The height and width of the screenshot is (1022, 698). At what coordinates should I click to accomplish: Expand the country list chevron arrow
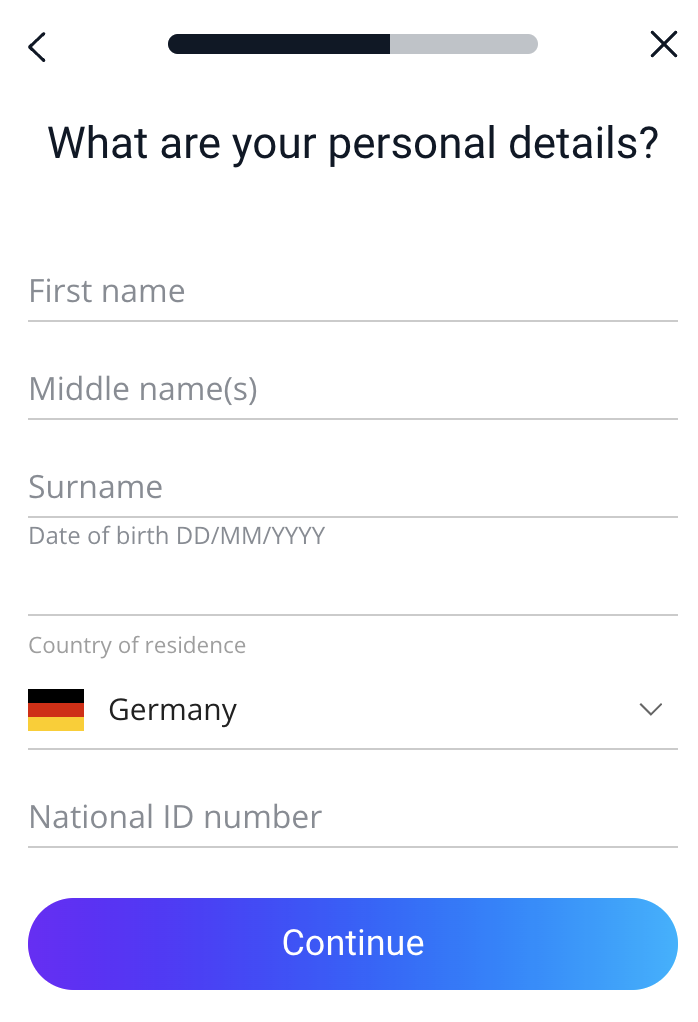tap(651, 710)
